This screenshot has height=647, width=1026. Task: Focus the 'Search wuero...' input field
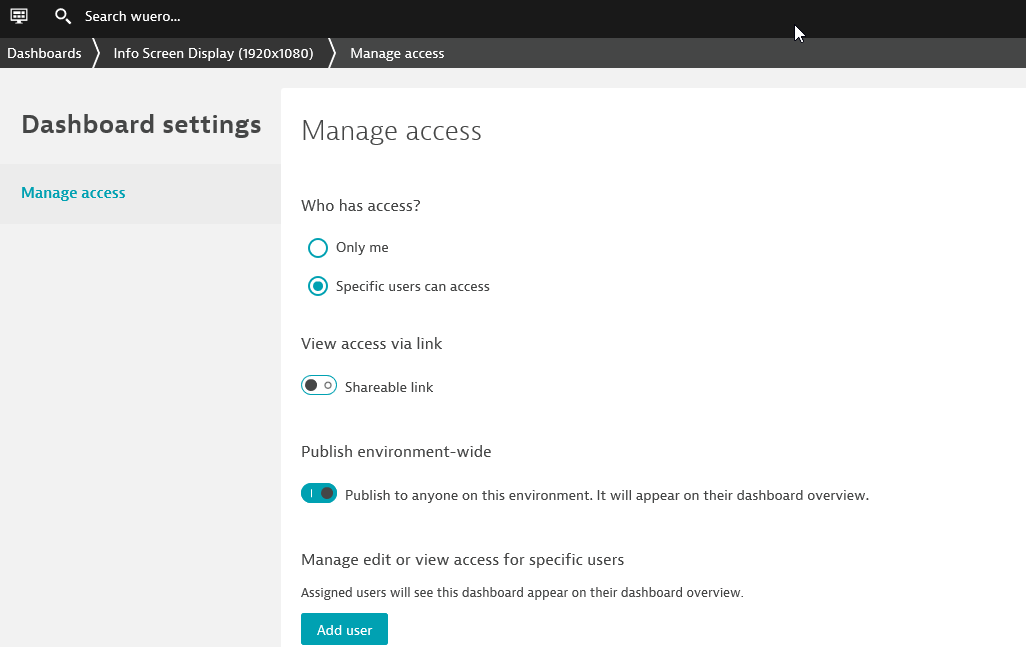pos(132,17)
